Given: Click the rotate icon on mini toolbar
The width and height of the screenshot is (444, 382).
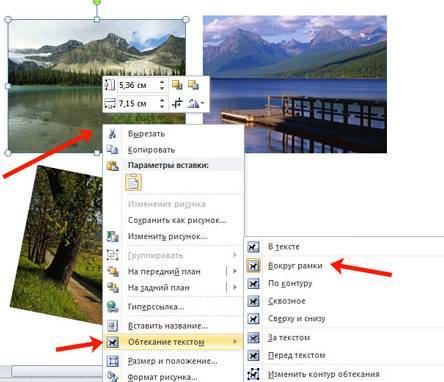Looking at the screenshot, I should click(193, 103).
